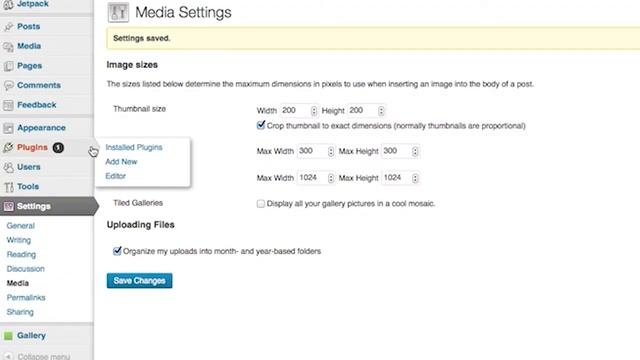
Task: Click the Plugins plug icon
Action: (x=8, y=148)
